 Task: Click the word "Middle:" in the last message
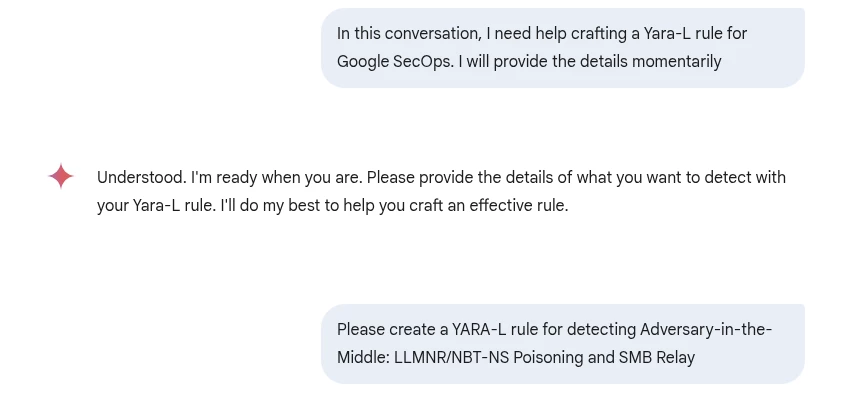pos(363,358)
